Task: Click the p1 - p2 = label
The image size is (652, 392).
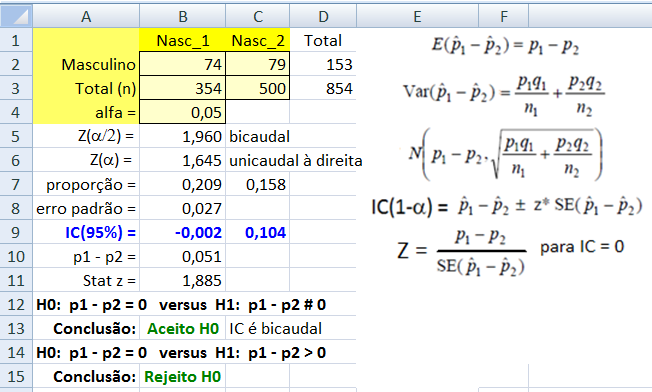Action: (86, 256)
